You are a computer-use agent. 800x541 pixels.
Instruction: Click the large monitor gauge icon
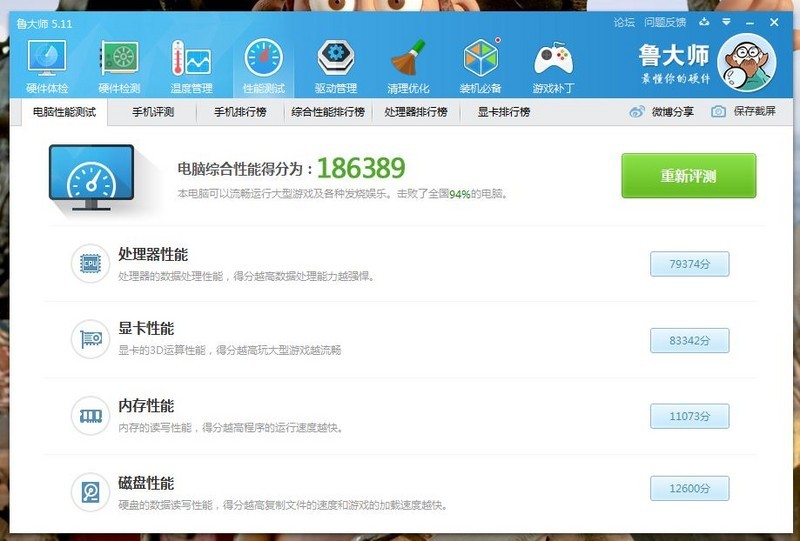91,178
